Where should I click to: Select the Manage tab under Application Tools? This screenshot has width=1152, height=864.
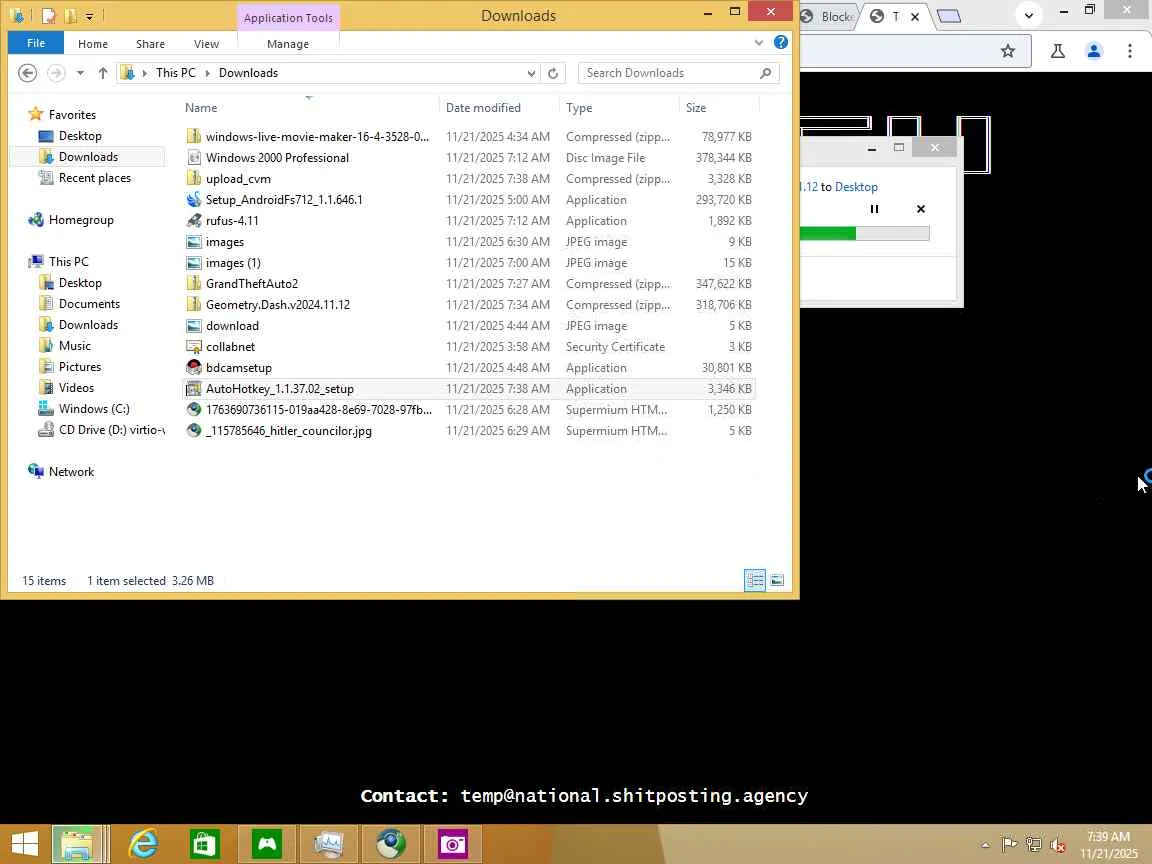288,44
